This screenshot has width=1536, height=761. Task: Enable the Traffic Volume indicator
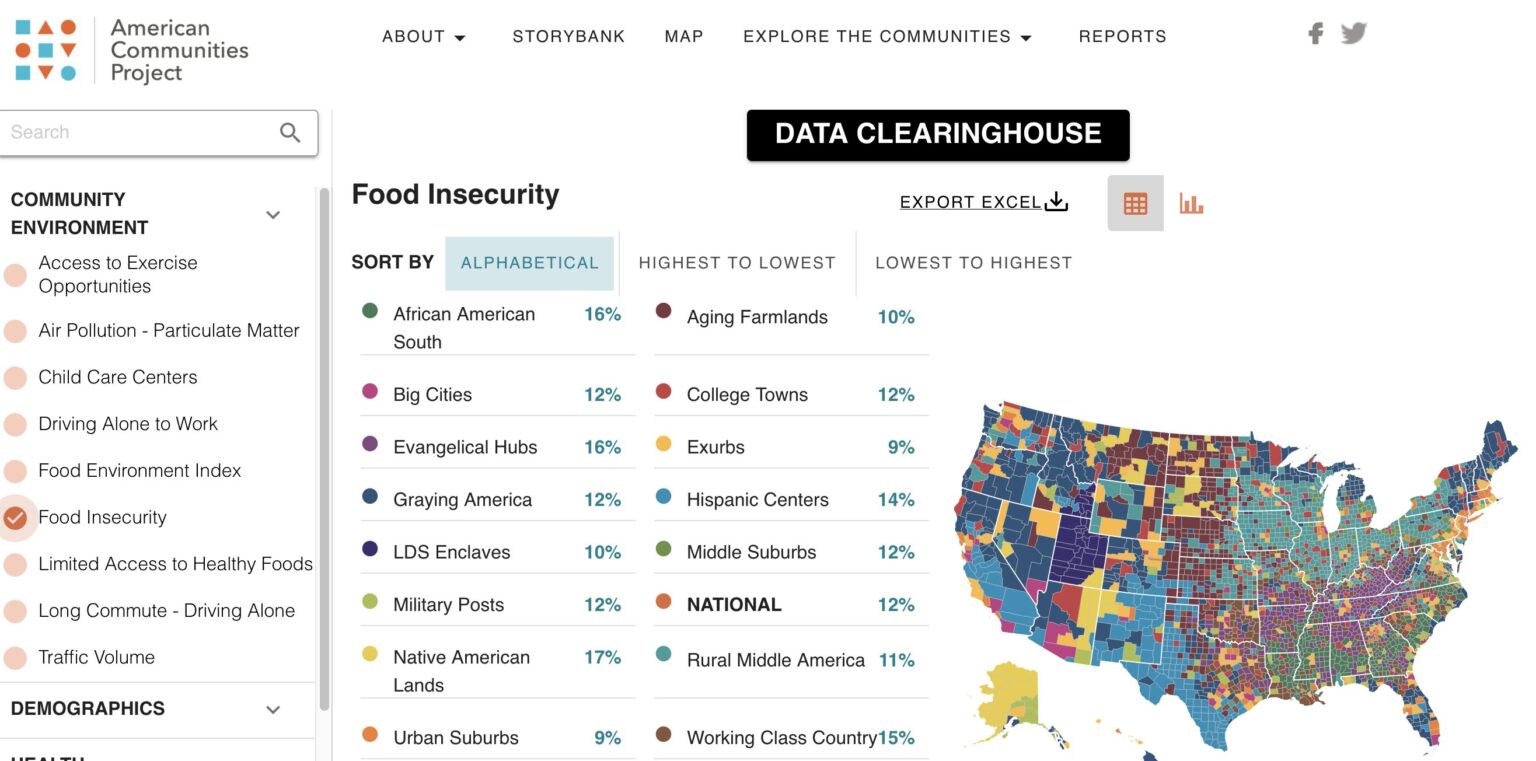pyautogui.click(x=15, y=657)
